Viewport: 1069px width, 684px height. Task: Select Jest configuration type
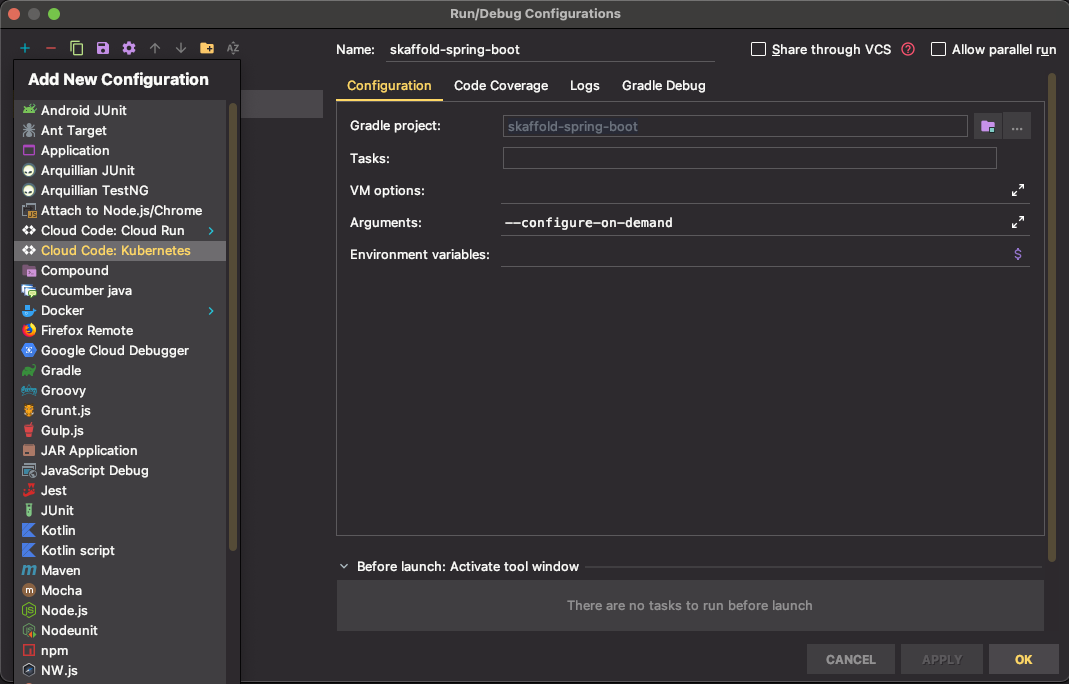click(120, 490)
